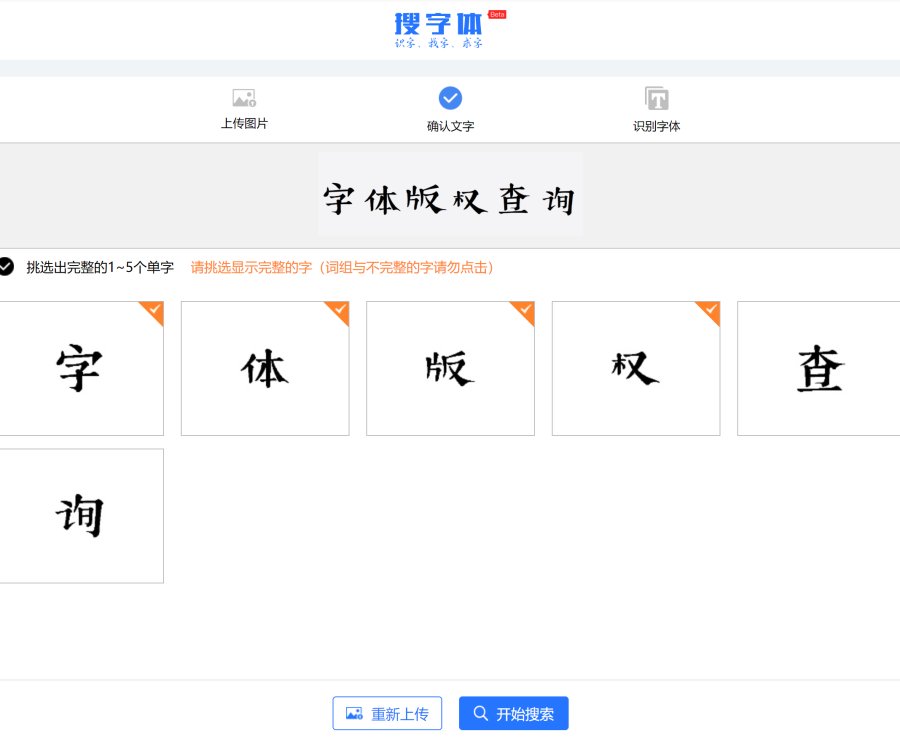The image size is (900, 739).
Task: Click the 查 character thumbnail
Action: pyautogui.click(x=820, y=368)
